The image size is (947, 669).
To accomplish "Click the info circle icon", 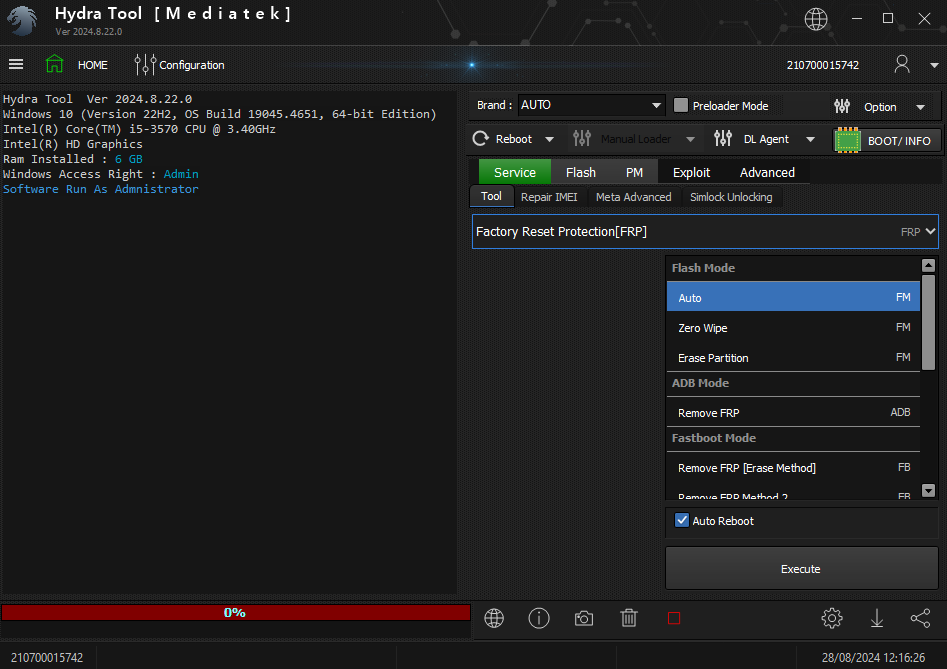I will [539, 618].
